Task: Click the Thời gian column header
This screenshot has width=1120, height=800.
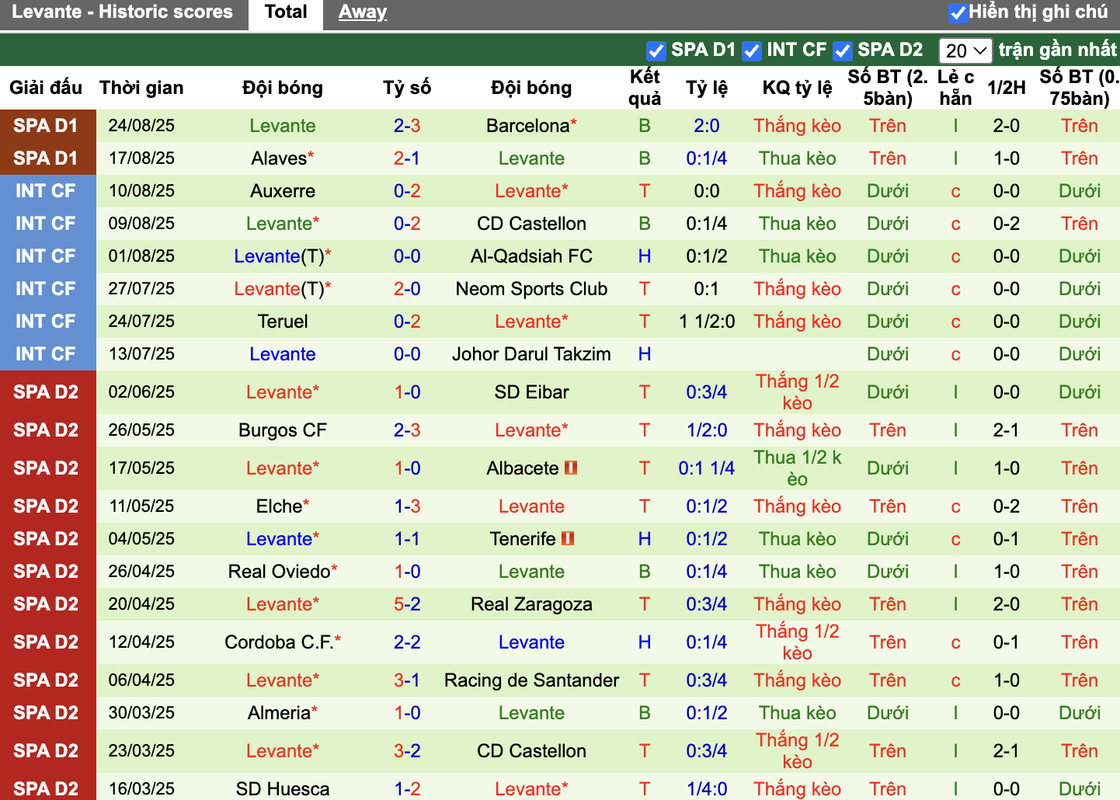Action: click(x=141, y=88)
